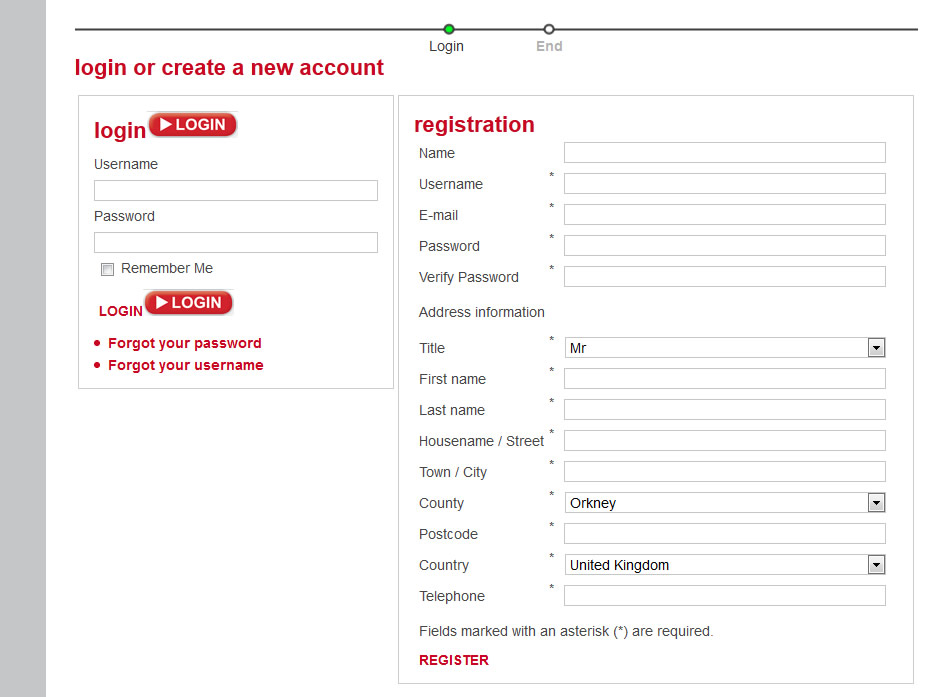Open the Title dropdown showing Mr
Image resolution: width=935 pixels, height=697 pixels.
click(725, 348)
